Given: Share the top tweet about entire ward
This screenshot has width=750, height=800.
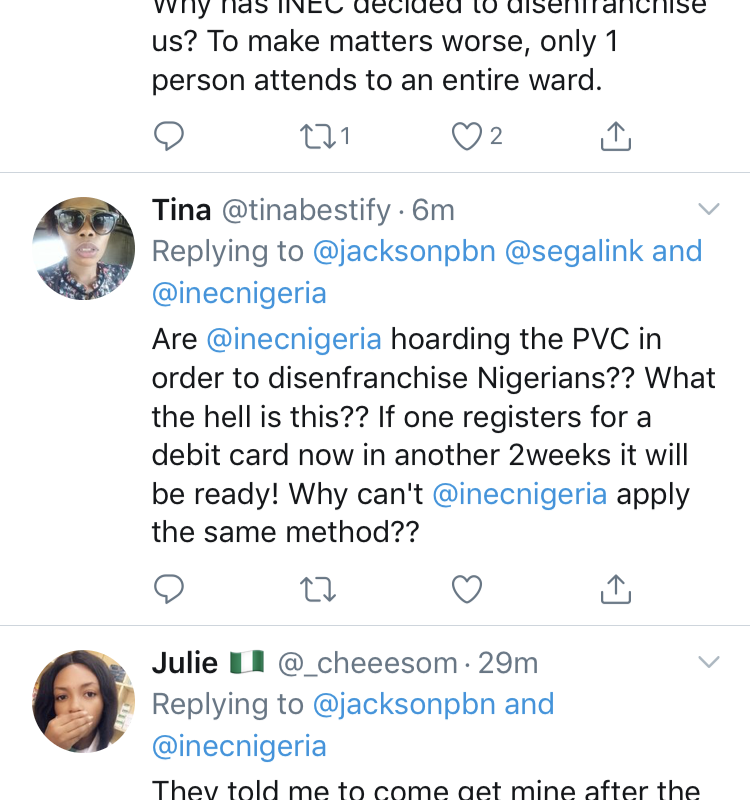Looking at the screenshot, I should click(x=616, y=136).
